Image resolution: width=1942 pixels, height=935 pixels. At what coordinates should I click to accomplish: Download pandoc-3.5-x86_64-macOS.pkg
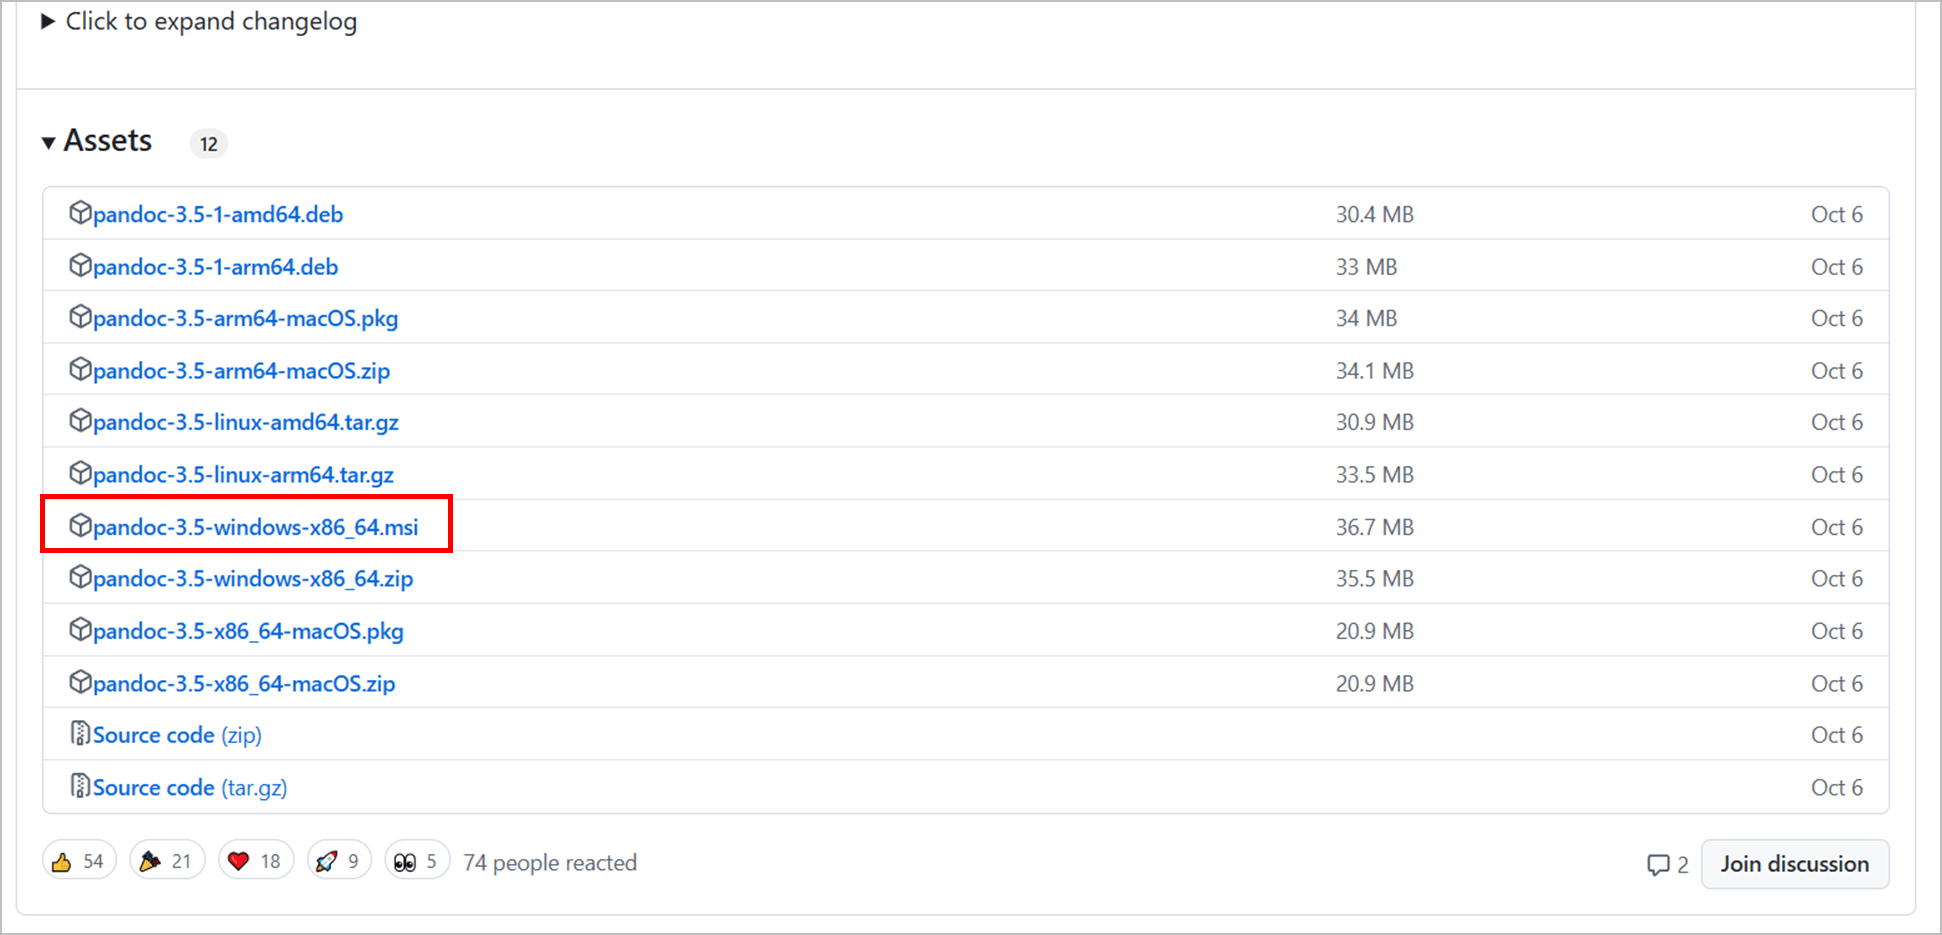249,632
